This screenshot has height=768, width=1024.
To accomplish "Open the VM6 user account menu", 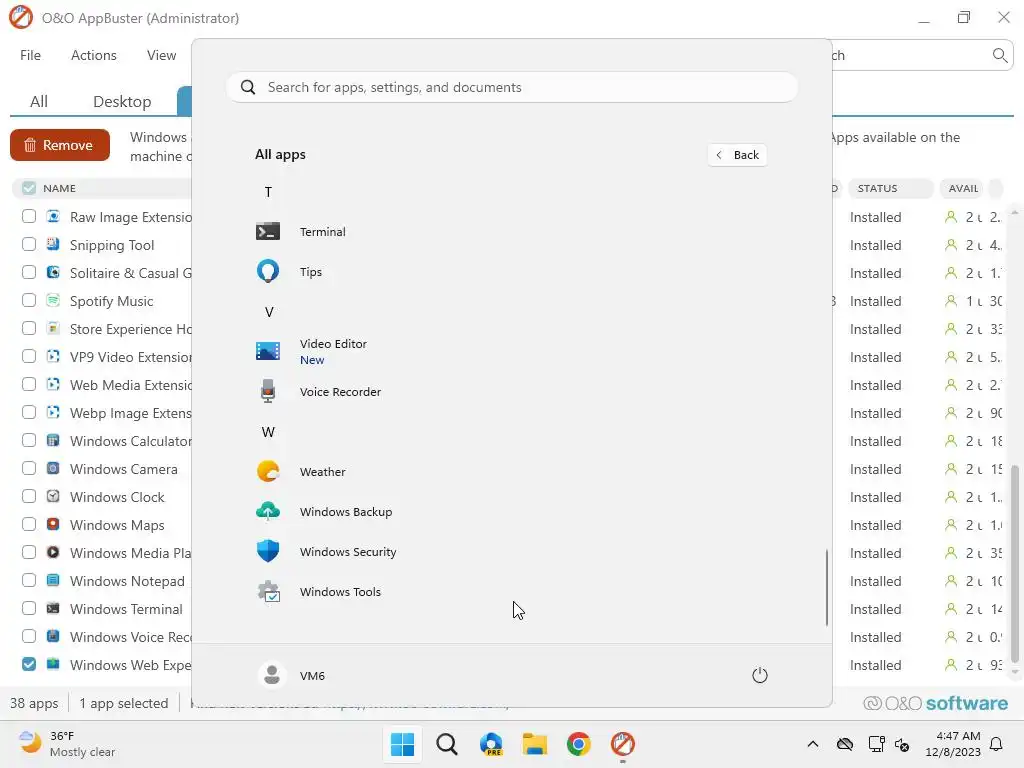I will pyautogui.click(x=292, y=675).
